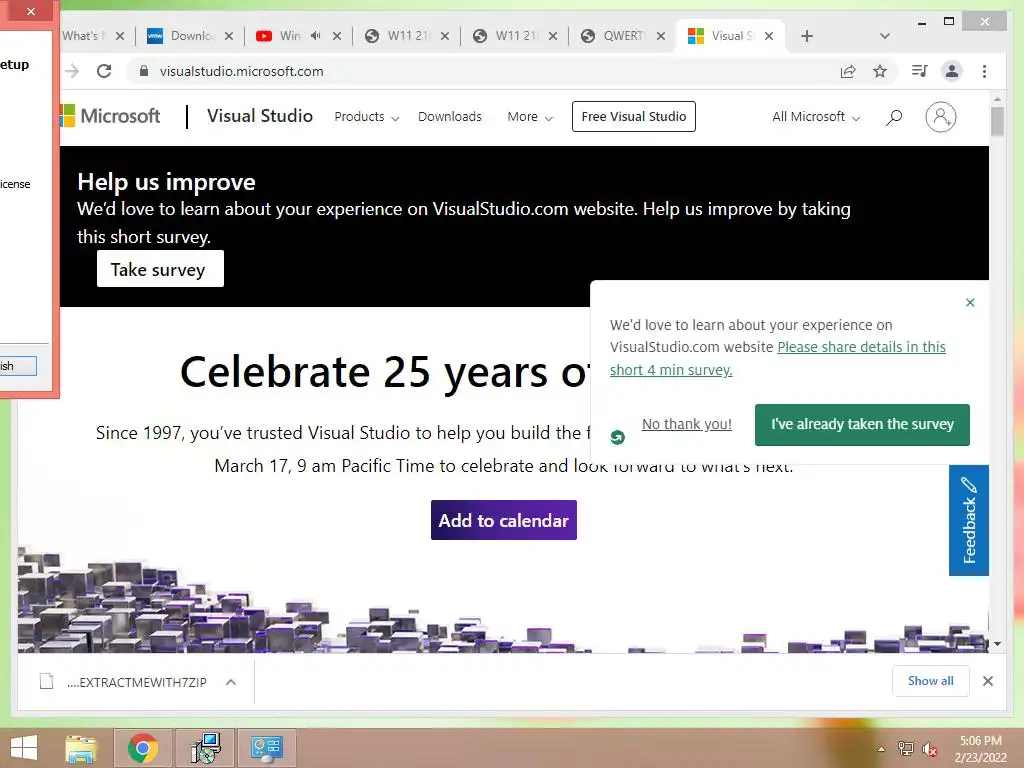Click the forward navigation arrow
The width and height of the screenshot is (1024, 768).
click(x=72, y=71)
